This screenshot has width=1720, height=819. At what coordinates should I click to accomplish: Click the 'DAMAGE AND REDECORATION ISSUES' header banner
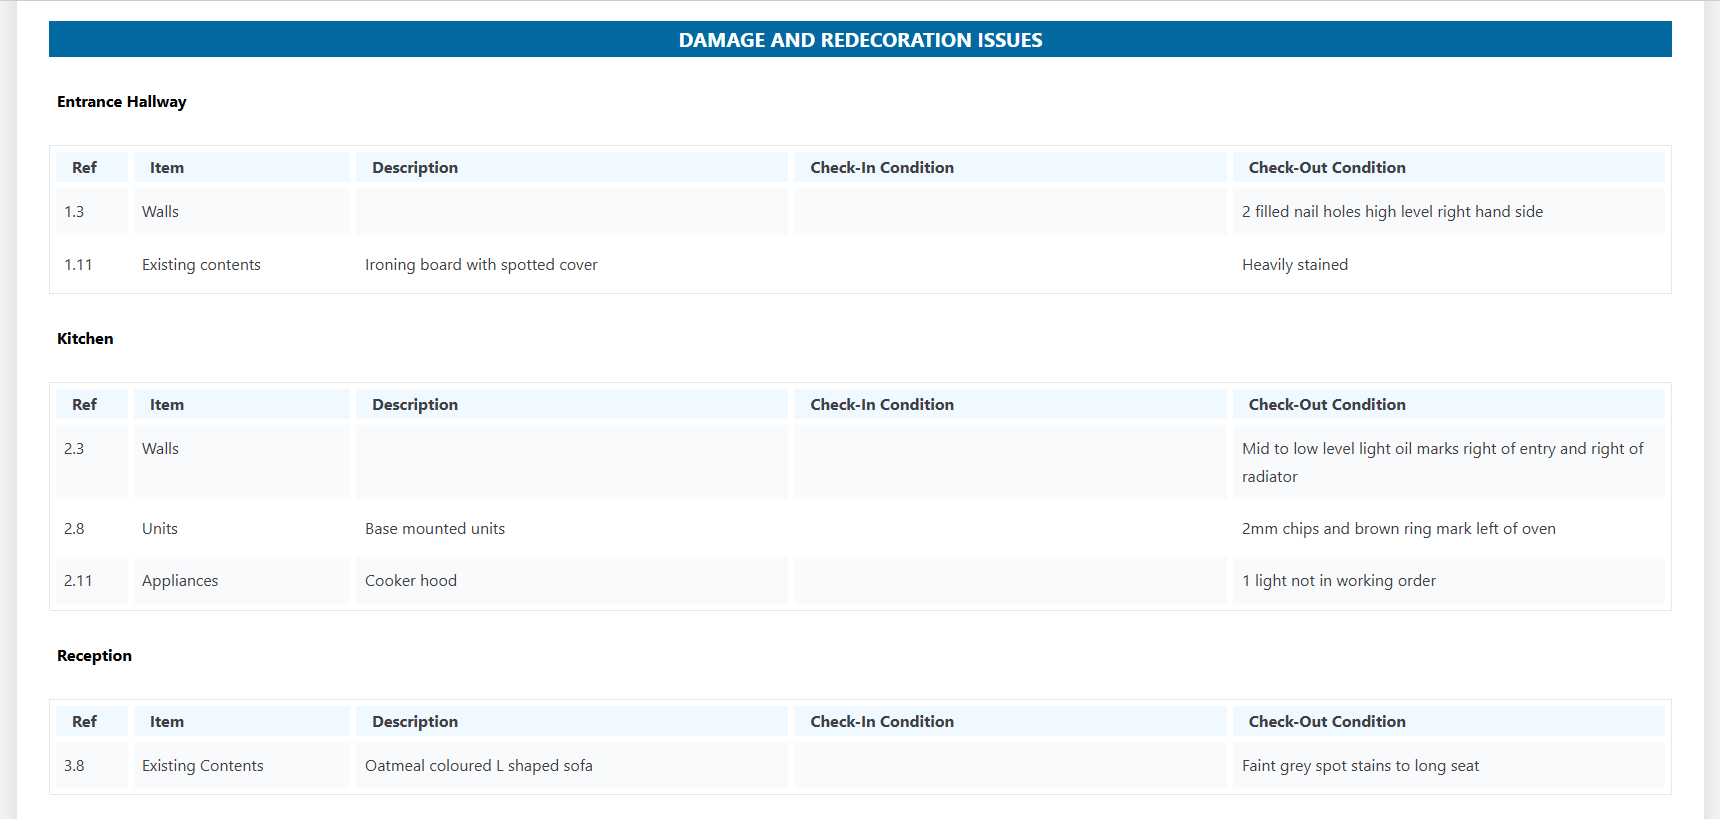point(860,40)
